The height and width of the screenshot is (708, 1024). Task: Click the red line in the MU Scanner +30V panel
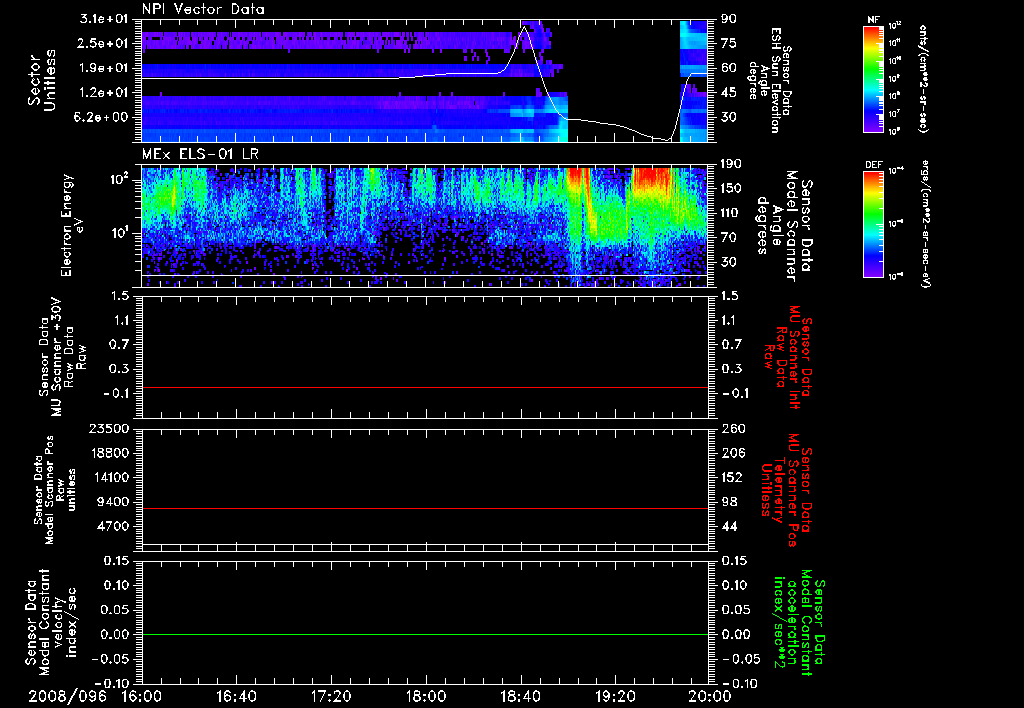tap(425, 388)
